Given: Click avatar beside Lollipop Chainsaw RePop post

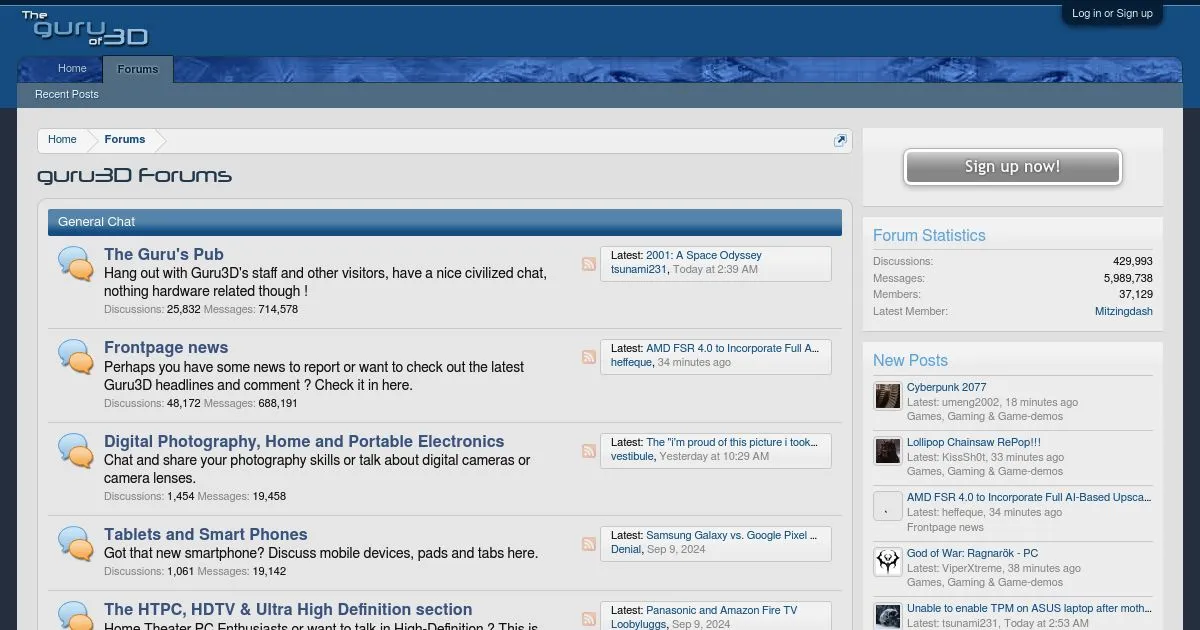Looking at the screenshot, I should pyautogui.click(x=888, y=451).
